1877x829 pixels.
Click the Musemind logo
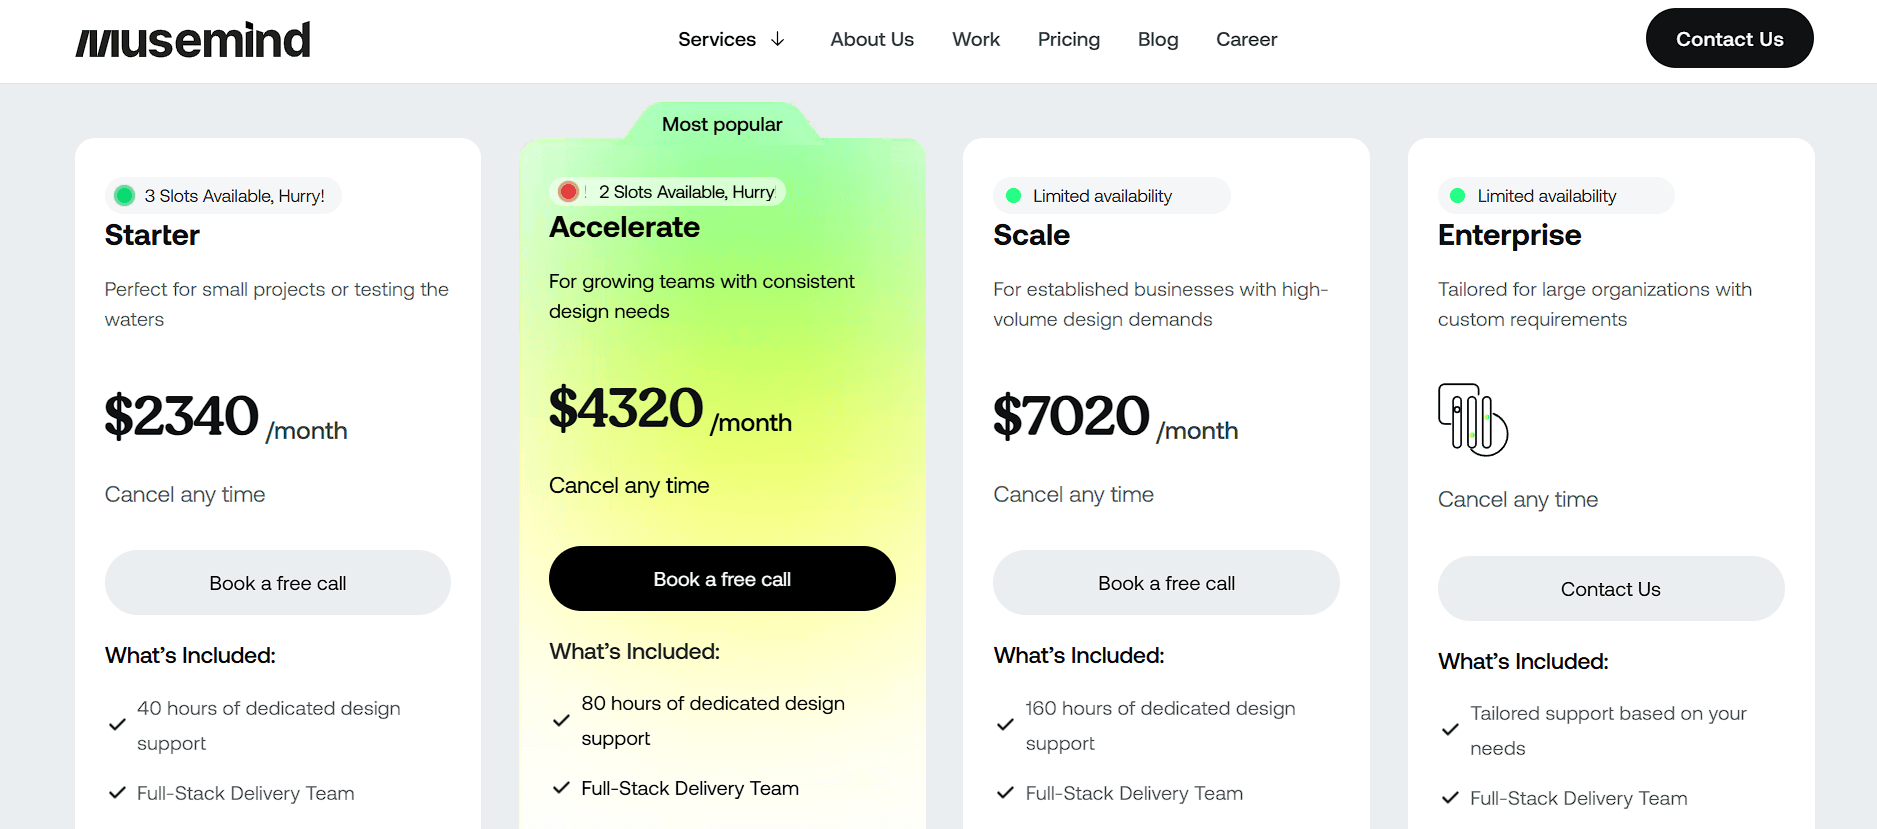[x=193, y=41]
